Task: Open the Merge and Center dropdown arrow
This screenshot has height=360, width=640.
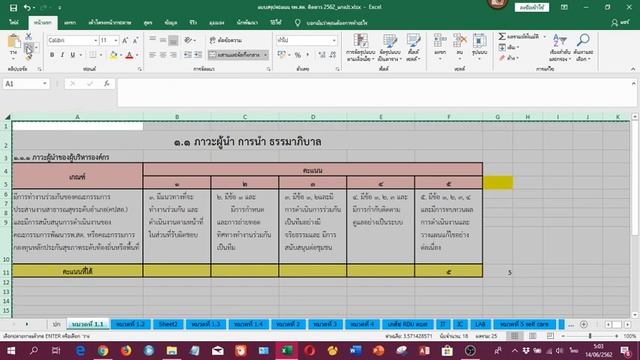Action: click(x=265, y=55)
